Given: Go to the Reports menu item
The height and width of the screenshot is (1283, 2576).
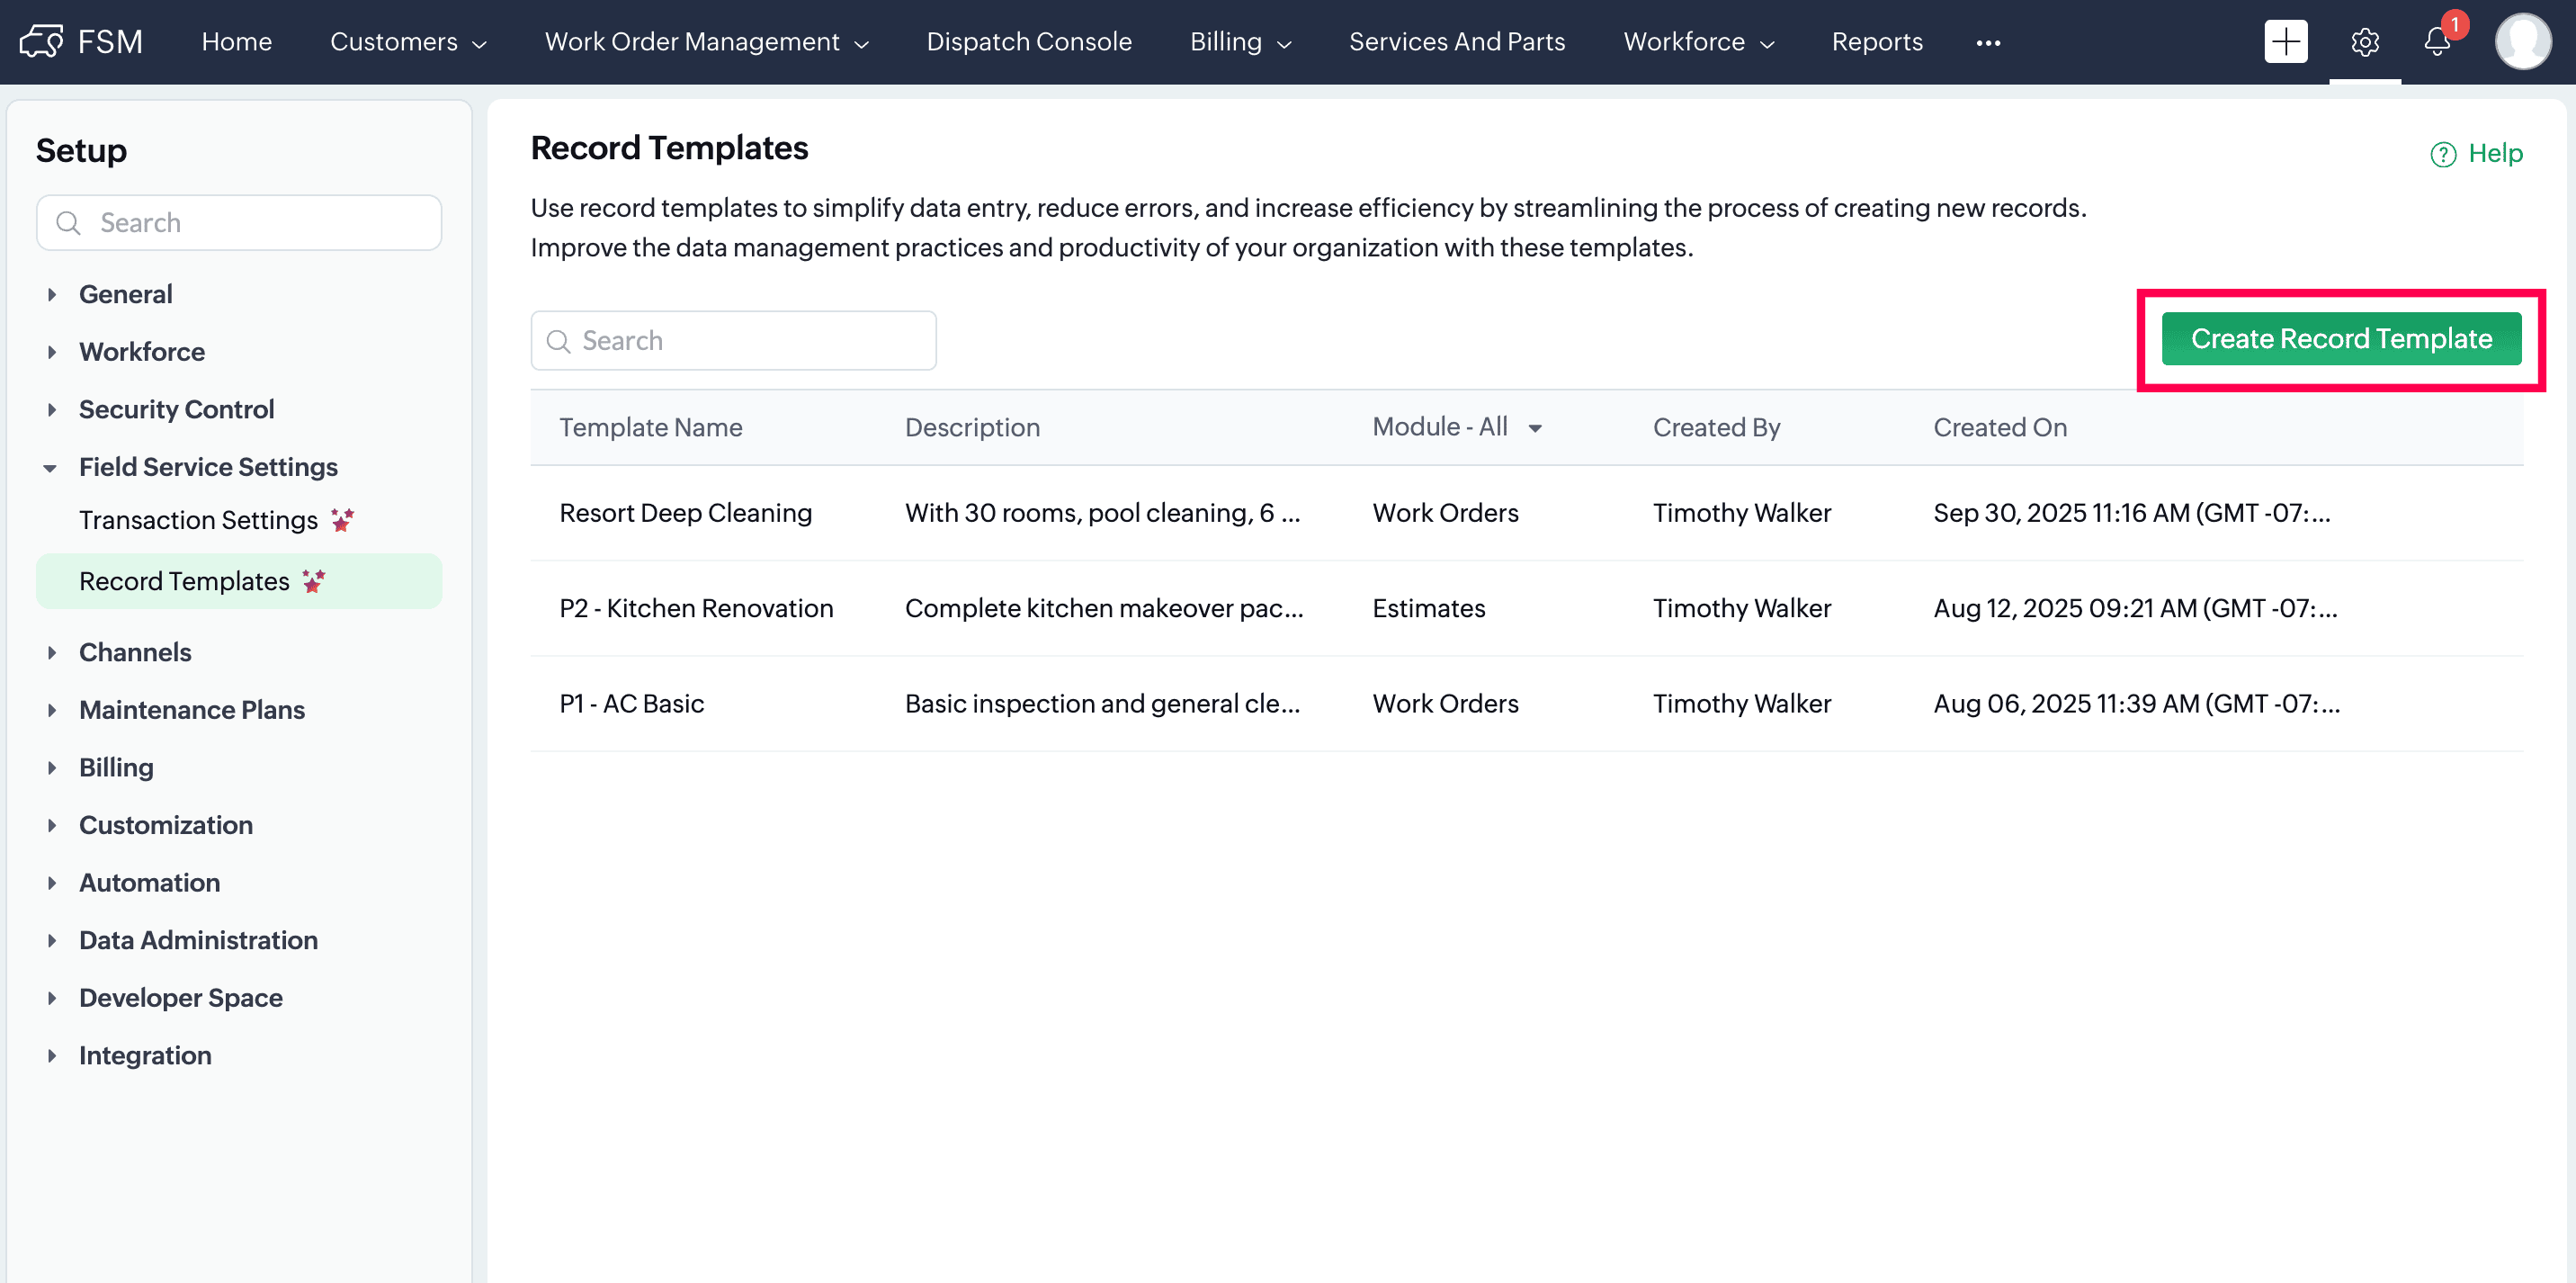Looking at the screenshot, I should pyautogui.click(x=1876, y=42).
